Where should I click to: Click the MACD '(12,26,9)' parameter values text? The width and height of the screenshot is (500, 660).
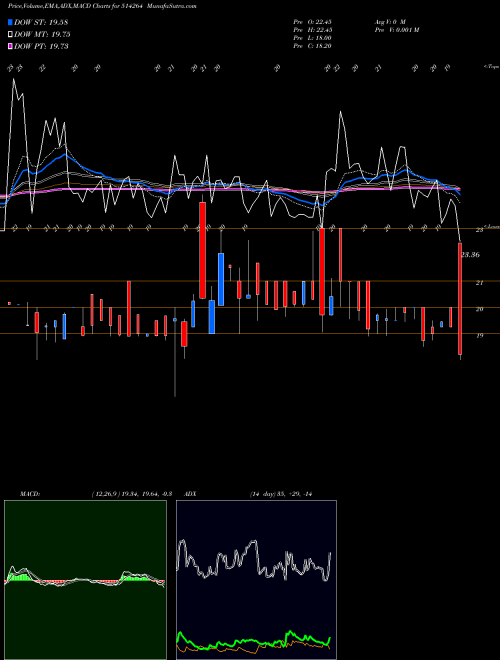[x=132, y=494]
